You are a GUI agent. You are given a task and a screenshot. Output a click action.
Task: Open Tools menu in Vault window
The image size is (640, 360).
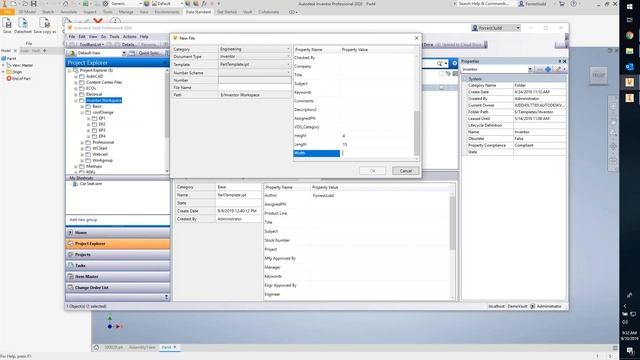(x=114, y=37)
